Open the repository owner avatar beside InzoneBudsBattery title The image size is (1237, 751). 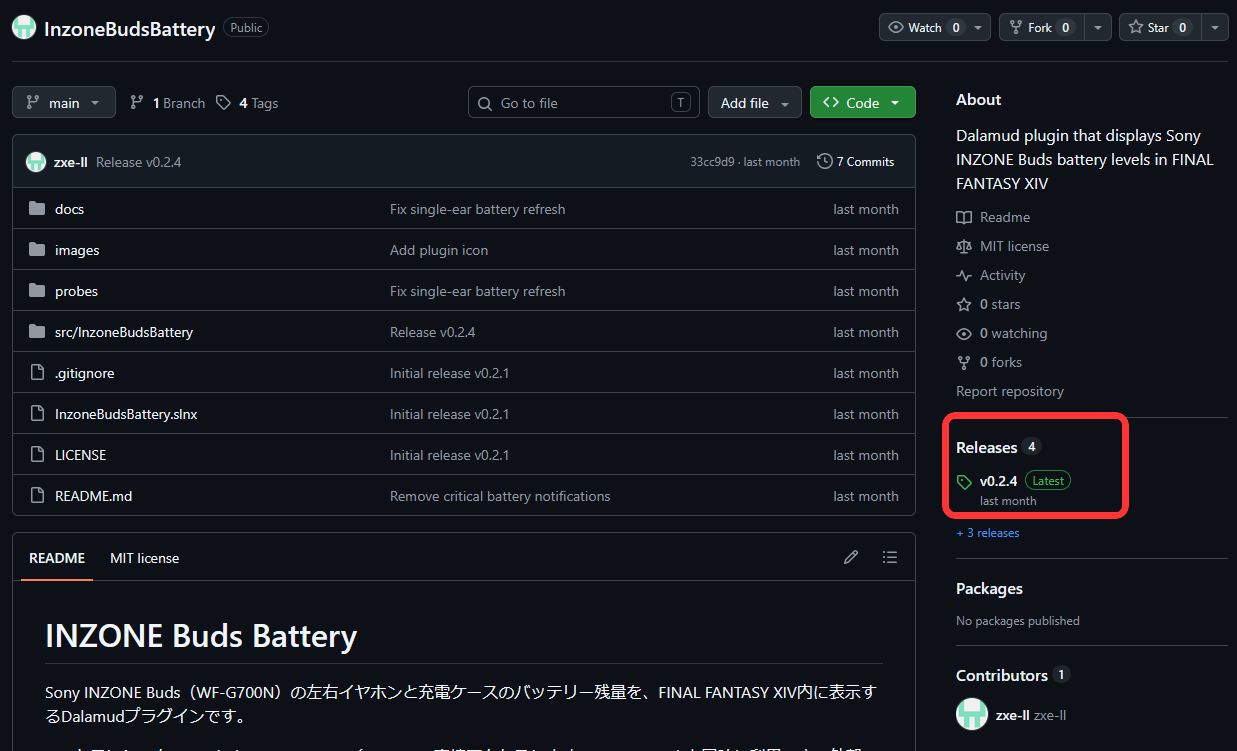click(24, 28)
